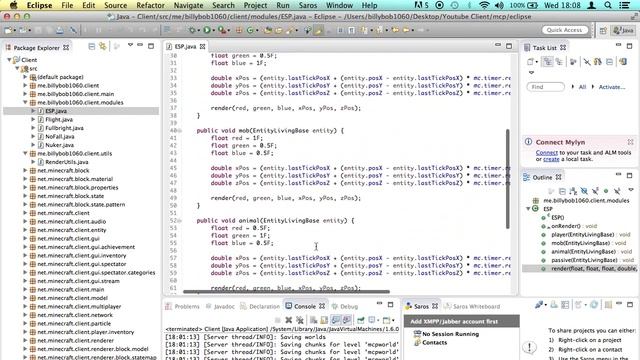Toggle Categorized presentation in Task List
Screen dimensions: 640x360
click(x=547, y=62)
